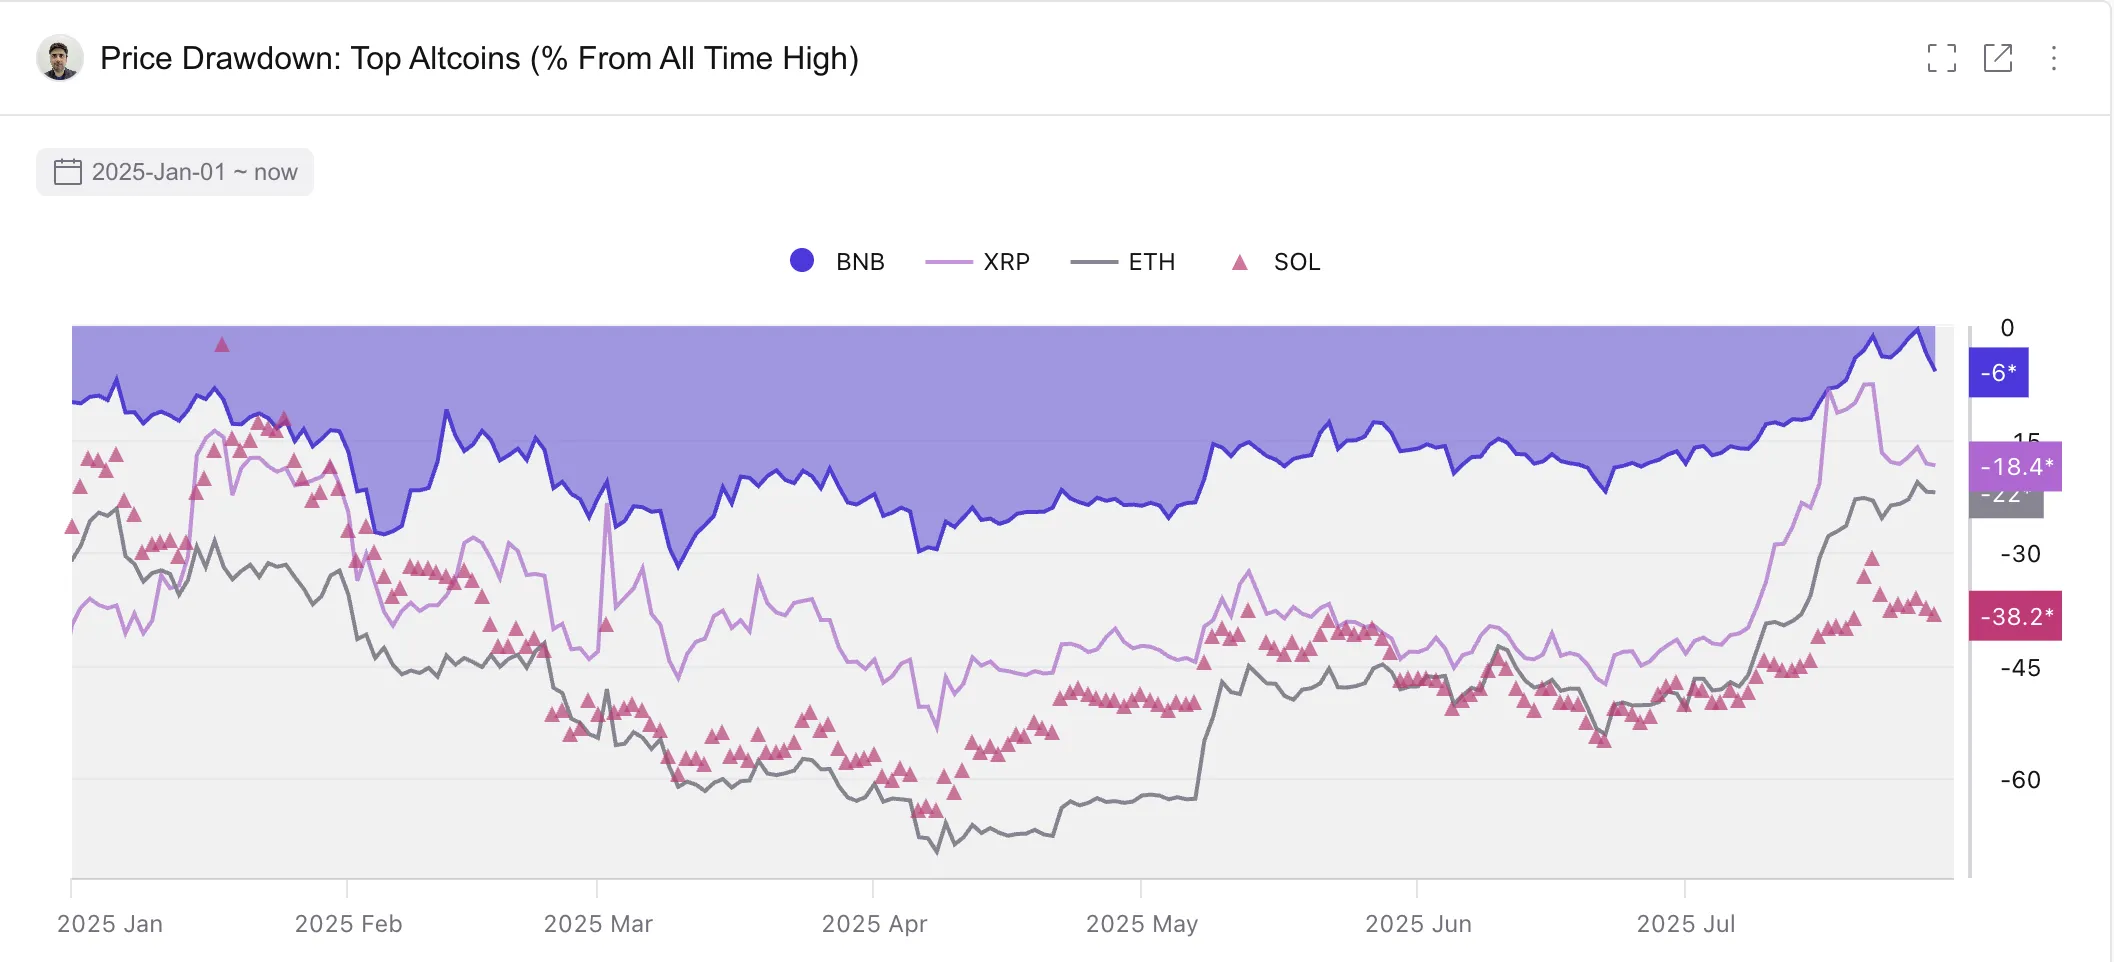Open chart in new window icon

(x=1997, y=58)
